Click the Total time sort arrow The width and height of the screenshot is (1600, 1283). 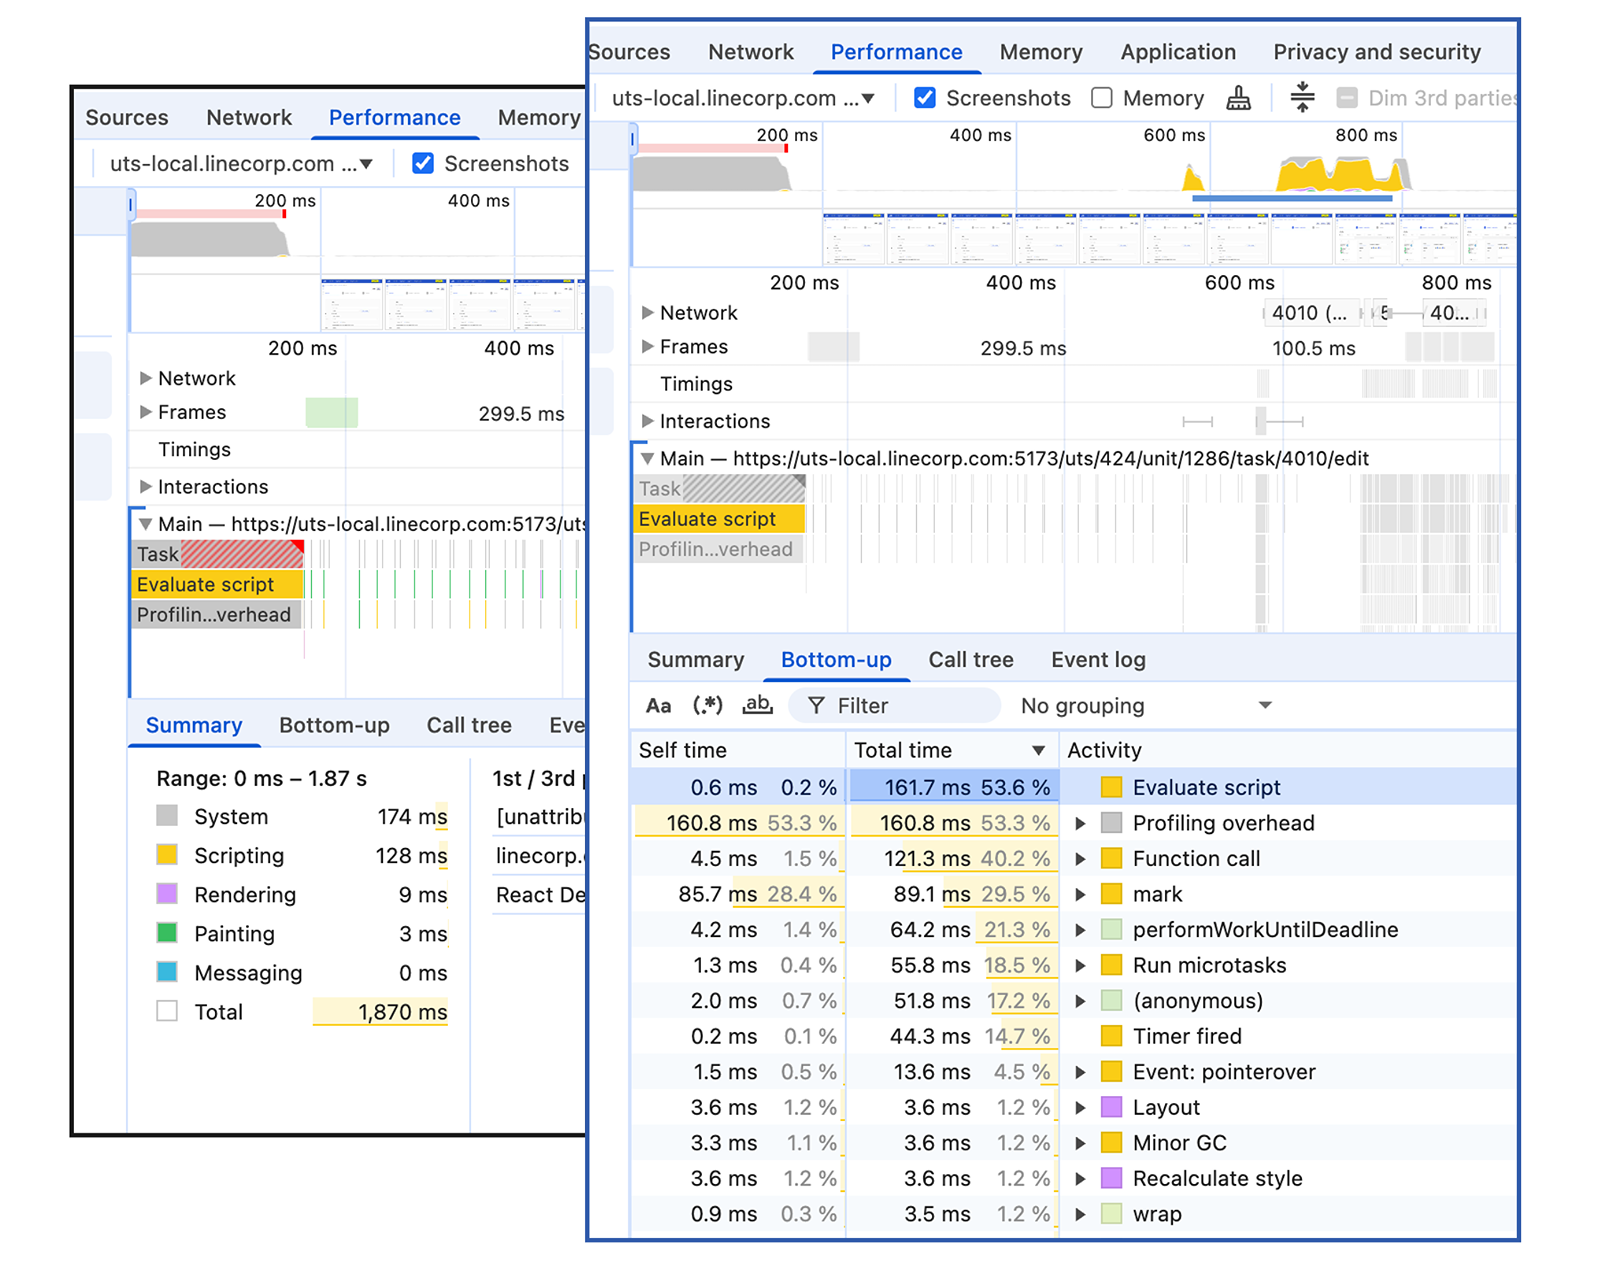click(x=1038, y=751)
